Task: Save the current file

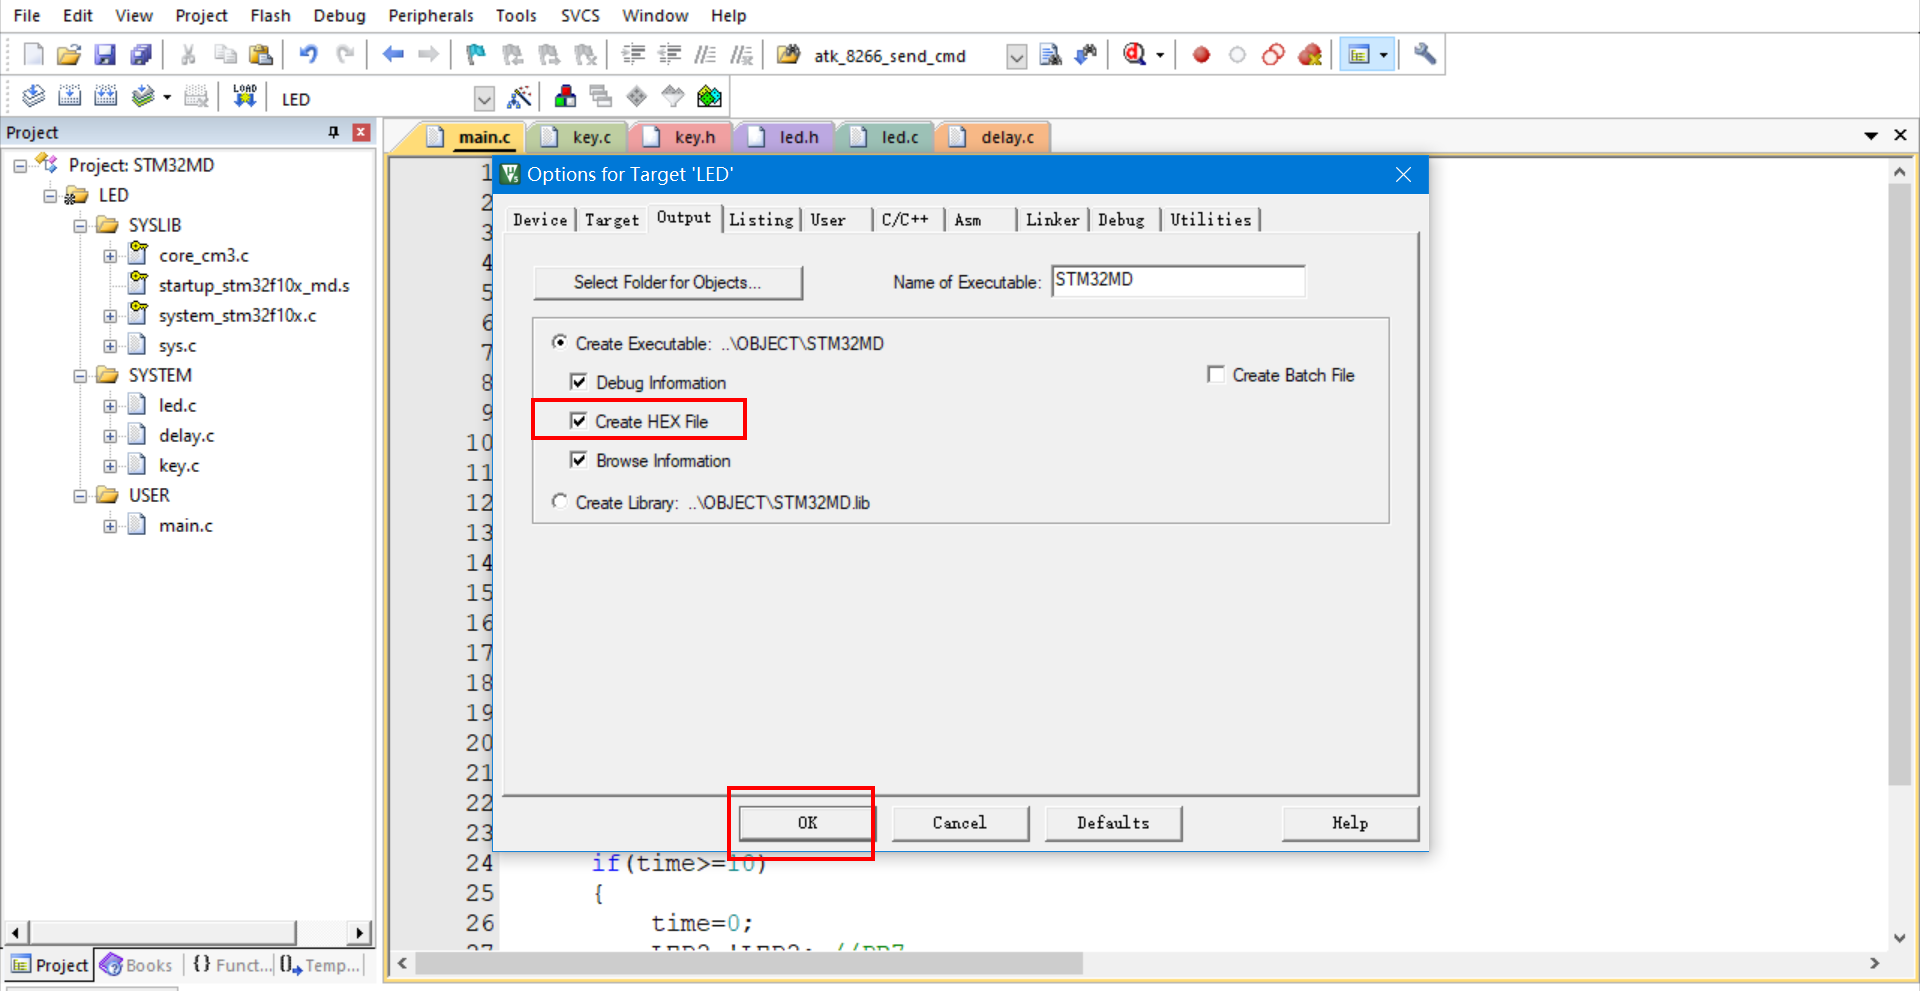Action: (x=105, y=55)
